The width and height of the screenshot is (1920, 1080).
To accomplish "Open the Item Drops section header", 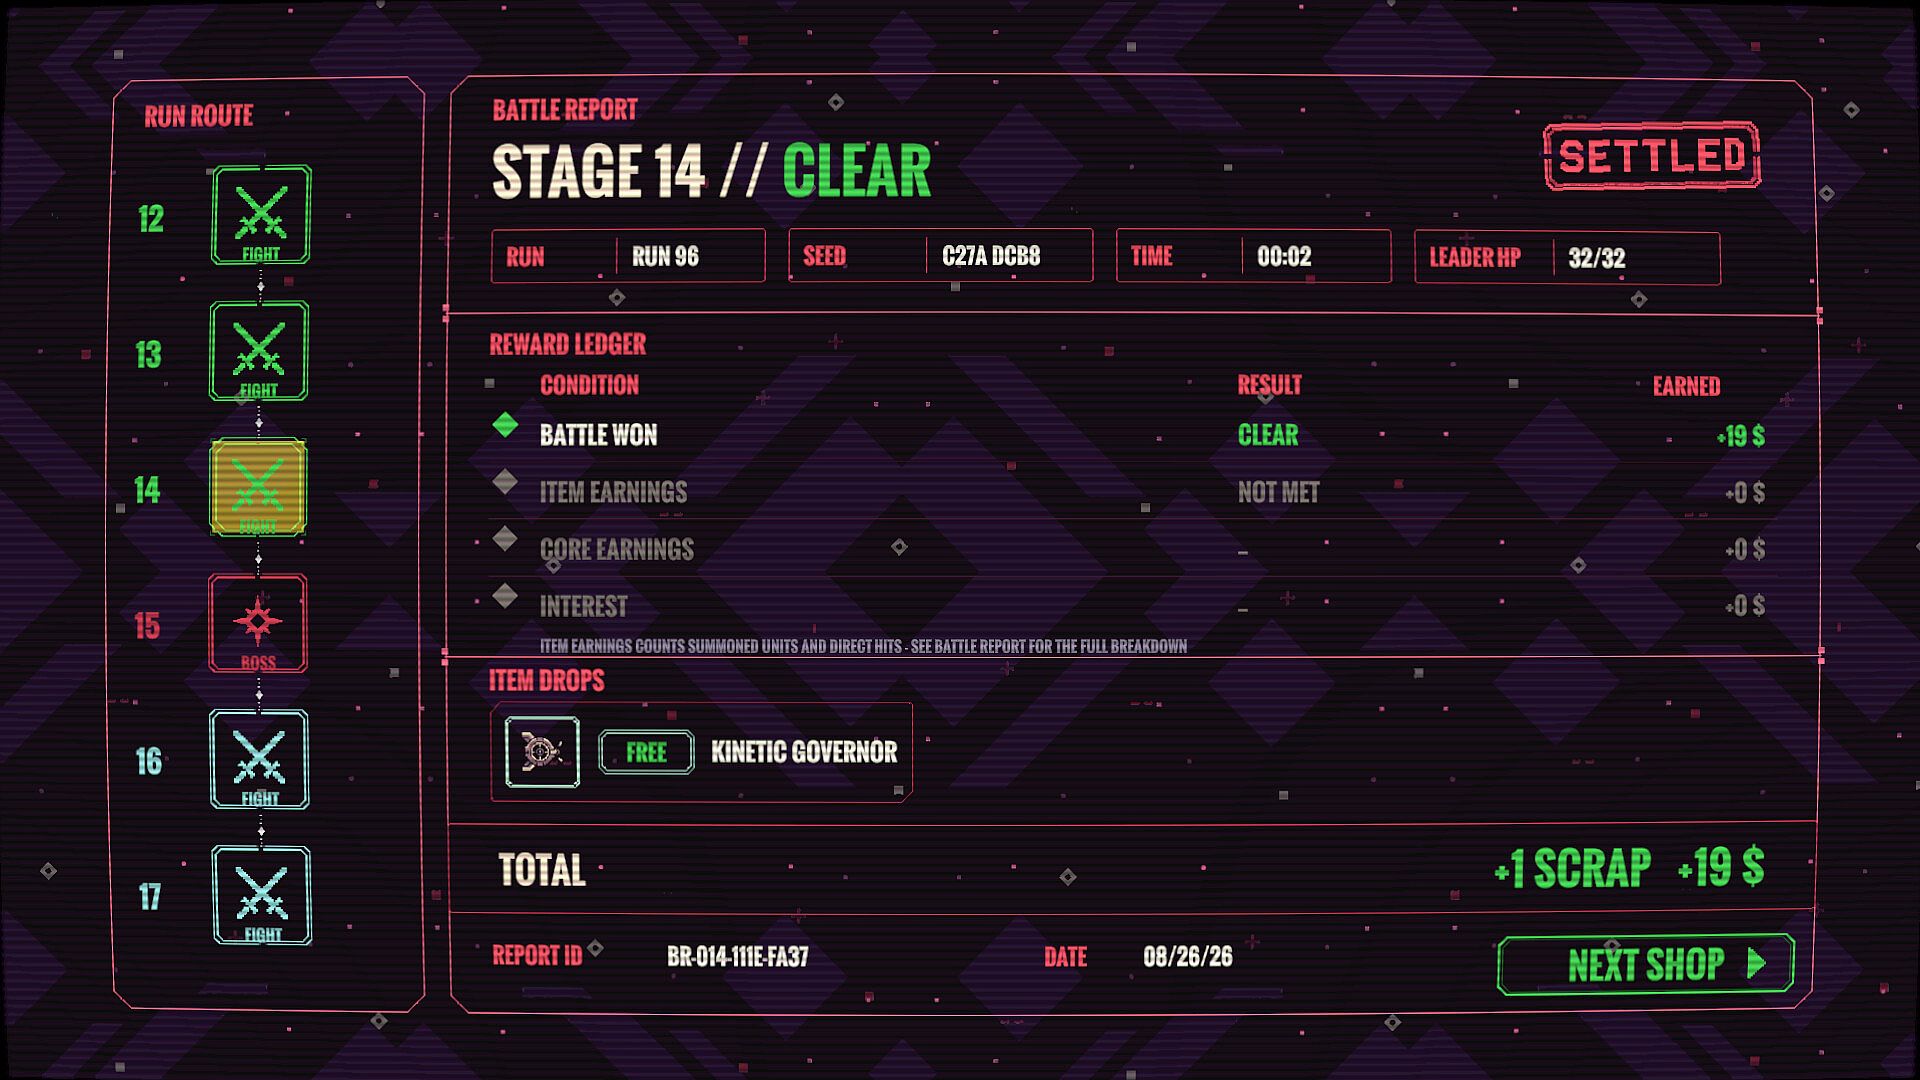I will [546, 680].
